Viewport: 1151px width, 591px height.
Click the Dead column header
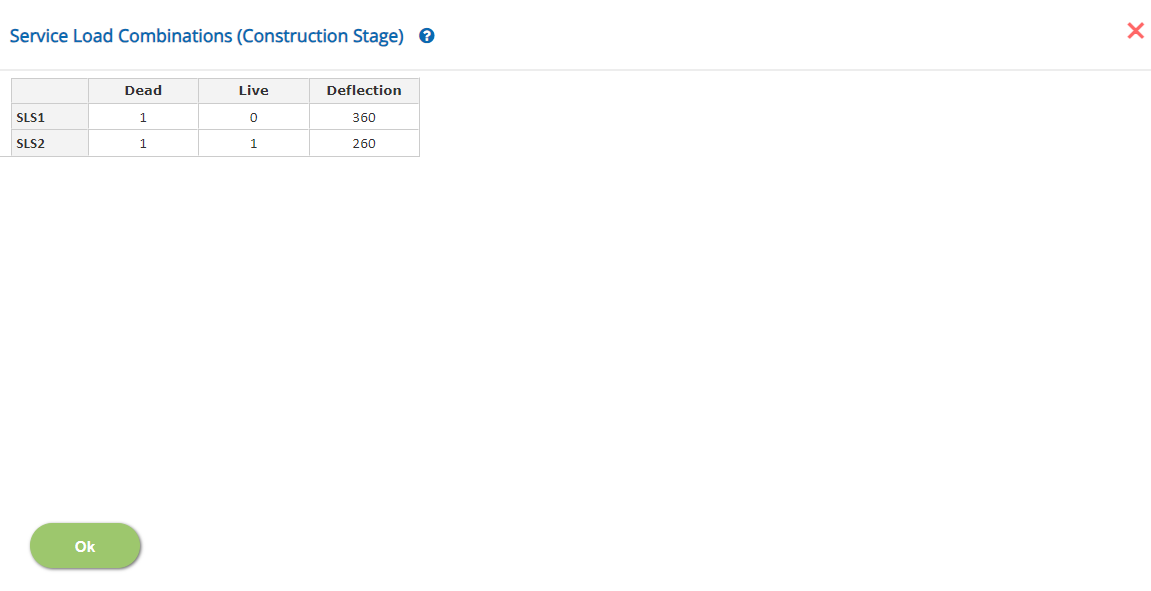click(x=143, y=91)
